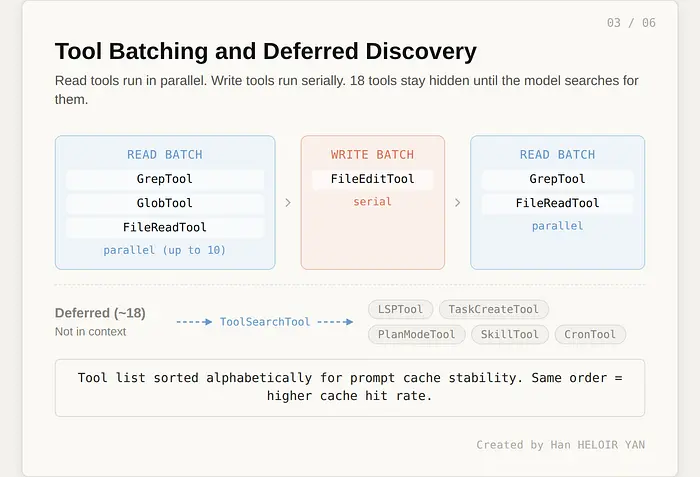Click the chevron after the Write Batch box
This screenshot has width=700, height=477.
tap(458, 203)
